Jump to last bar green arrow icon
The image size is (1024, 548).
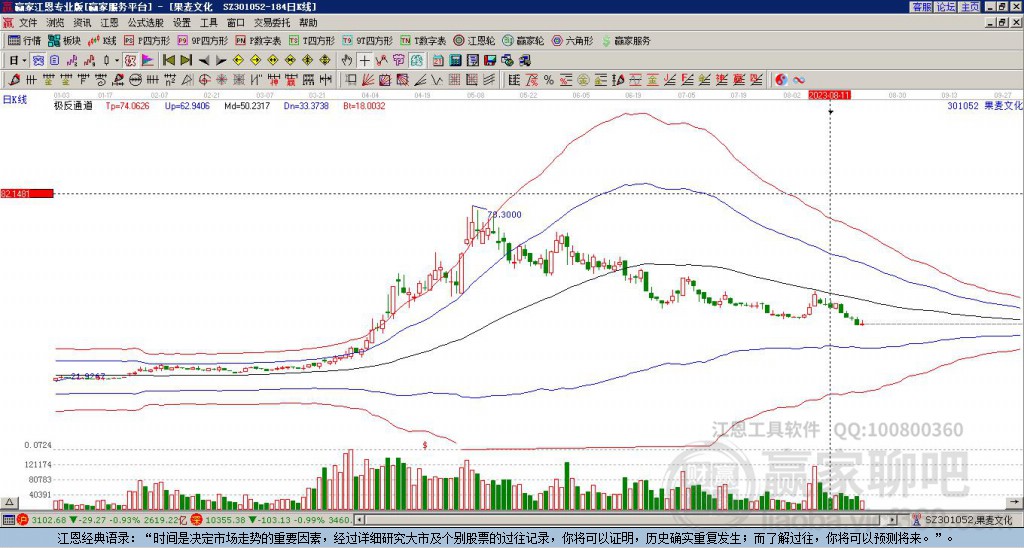185,60
